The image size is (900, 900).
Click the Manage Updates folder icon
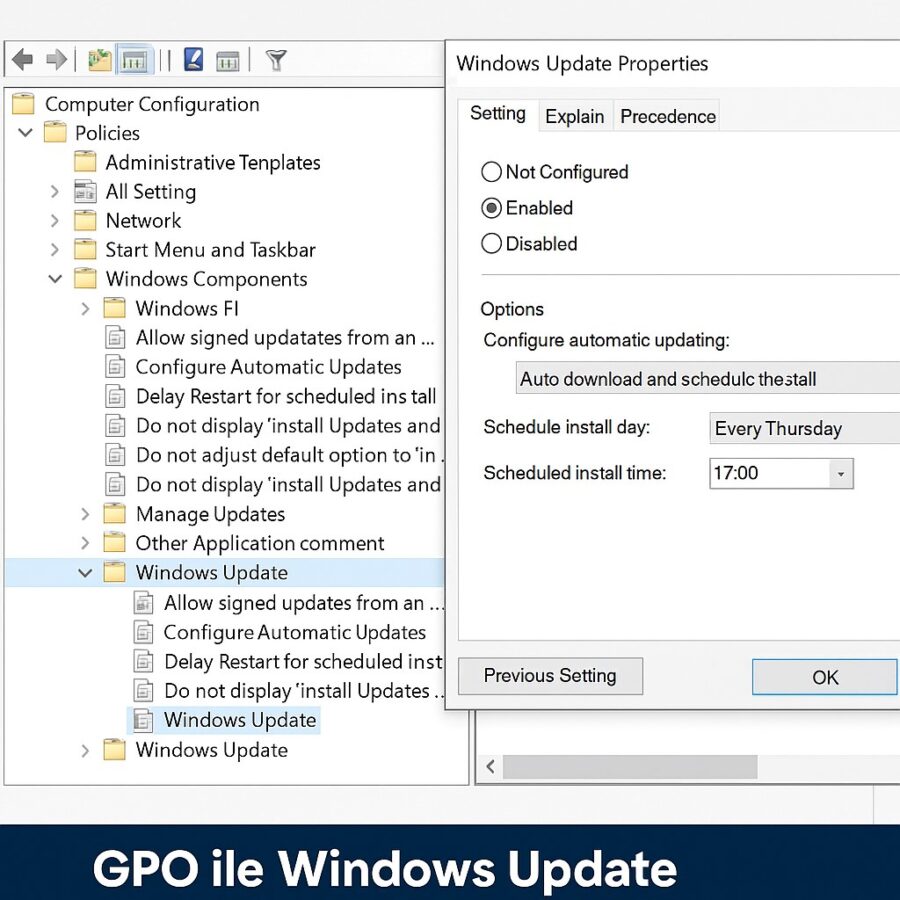(x=114, y=514)
